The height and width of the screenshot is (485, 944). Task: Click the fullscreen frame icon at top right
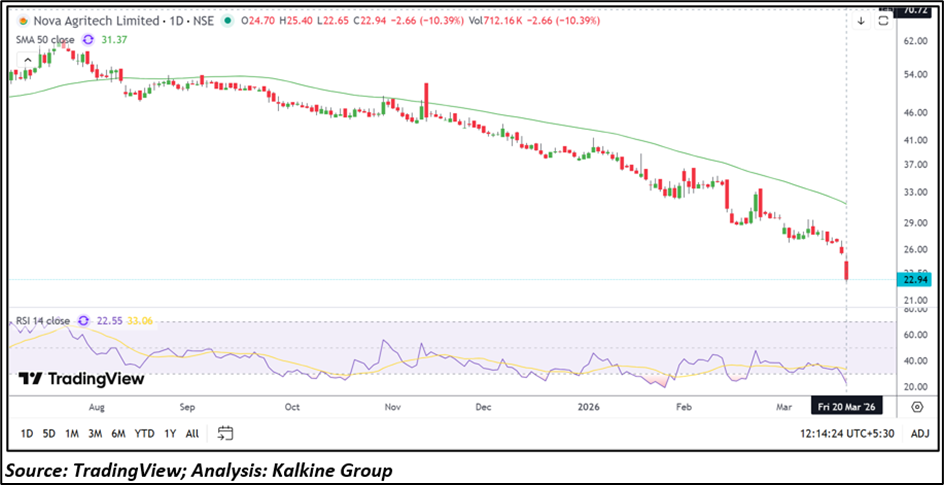pyautogui.click(x=885, y=20)
